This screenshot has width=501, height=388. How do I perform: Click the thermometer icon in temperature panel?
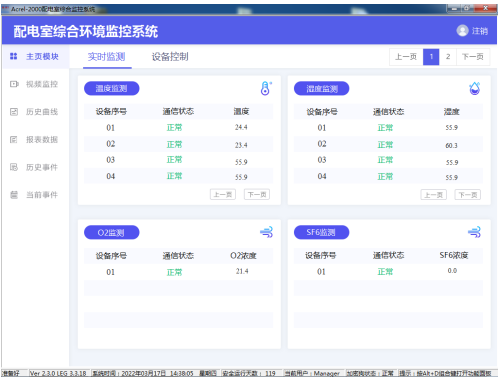click(266, 88)
